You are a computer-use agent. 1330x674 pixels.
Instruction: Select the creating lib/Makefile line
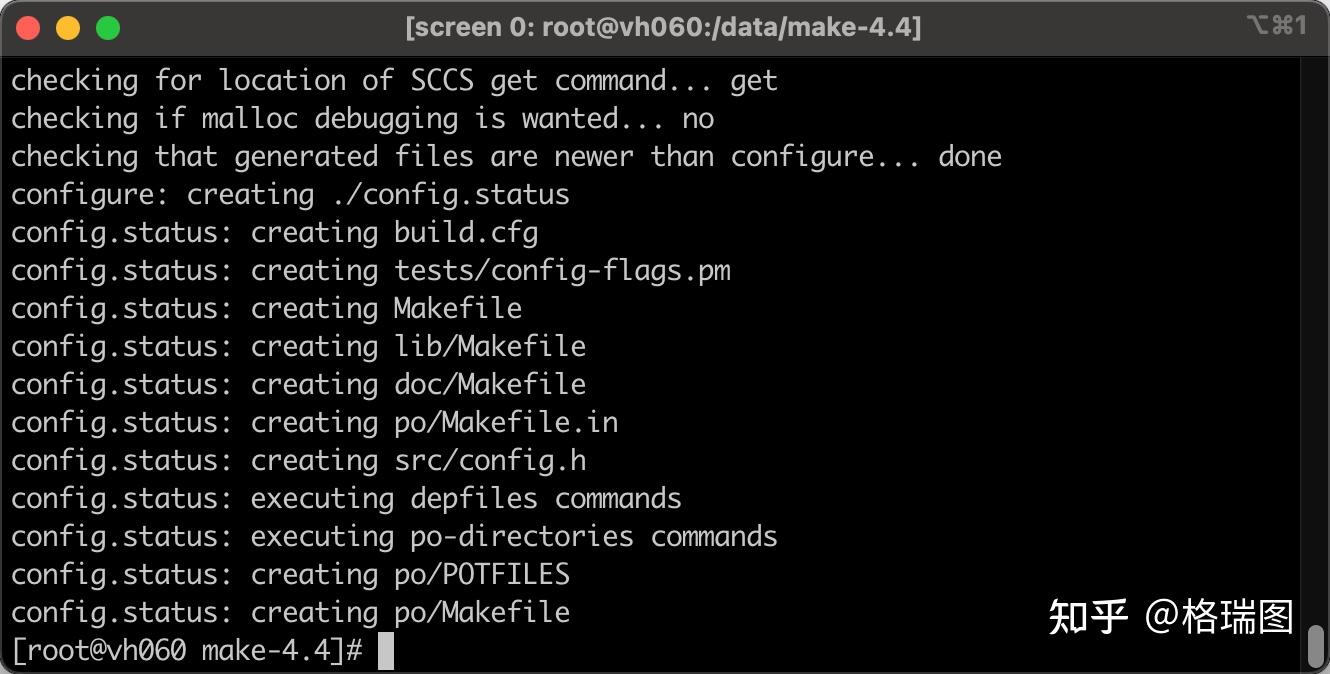click(x=297, y=346)
